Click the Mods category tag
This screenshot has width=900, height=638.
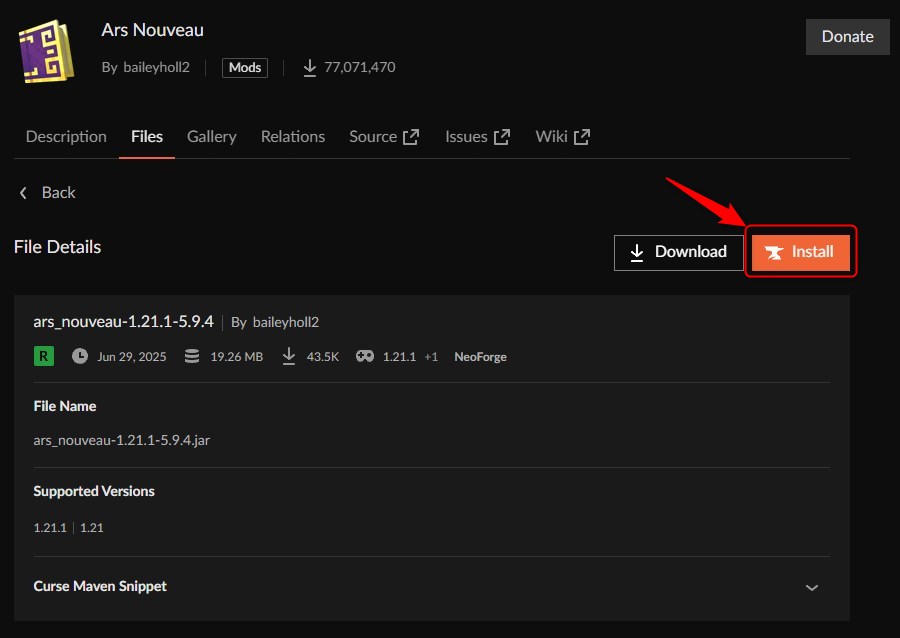245,68
